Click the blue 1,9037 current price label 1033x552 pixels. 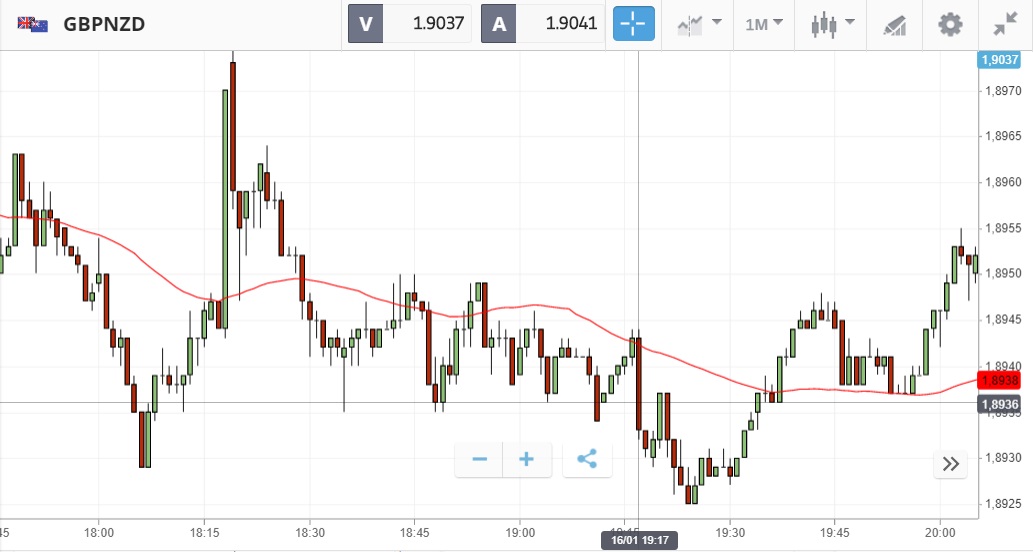[x=1000, y=60]
